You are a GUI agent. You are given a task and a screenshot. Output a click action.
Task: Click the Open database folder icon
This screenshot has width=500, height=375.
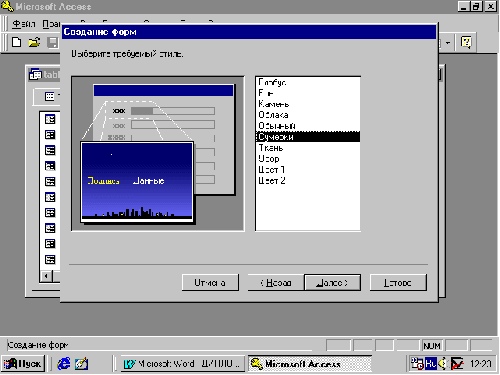coord(34,42)
